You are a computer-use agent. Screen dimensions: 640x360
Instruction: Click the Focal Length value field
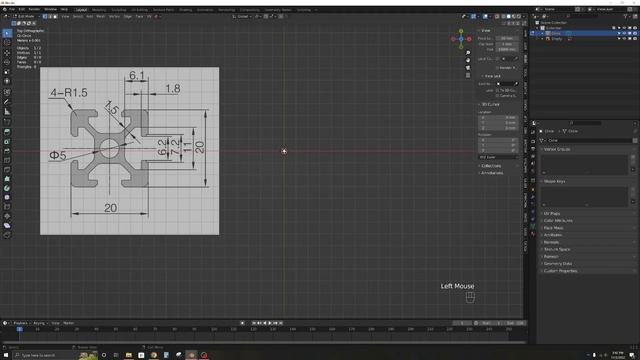click(x=507, y=38)
